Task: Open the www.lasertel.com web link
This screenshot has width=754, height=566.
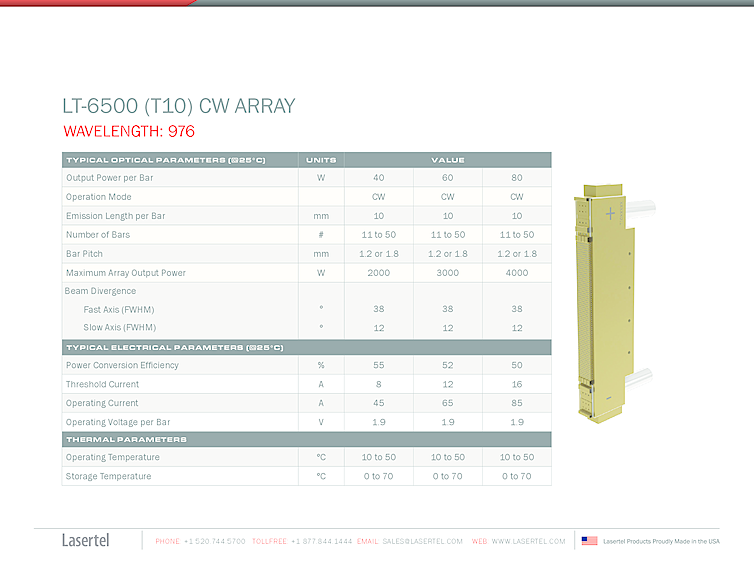Action: click(528, 541)
